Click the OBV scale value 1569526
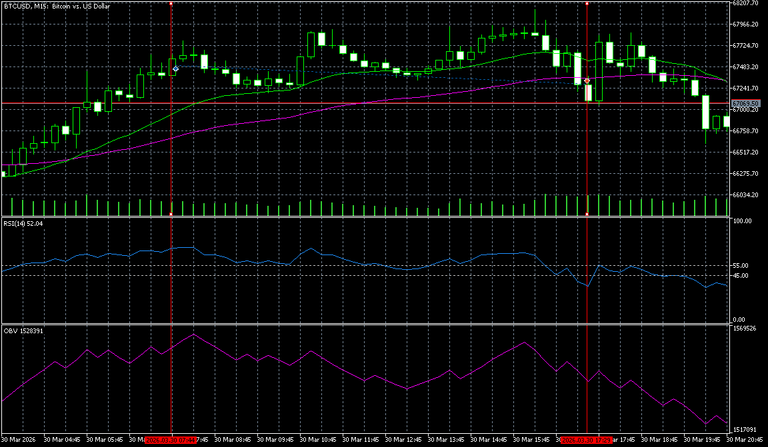Image resolution: width=768 pixels, height=447 pixels. coord(743,329)
